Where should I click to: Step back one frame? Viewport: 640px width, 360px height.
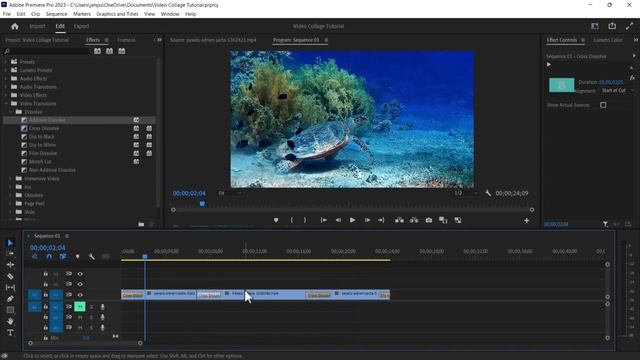click(x=338, y=220)
